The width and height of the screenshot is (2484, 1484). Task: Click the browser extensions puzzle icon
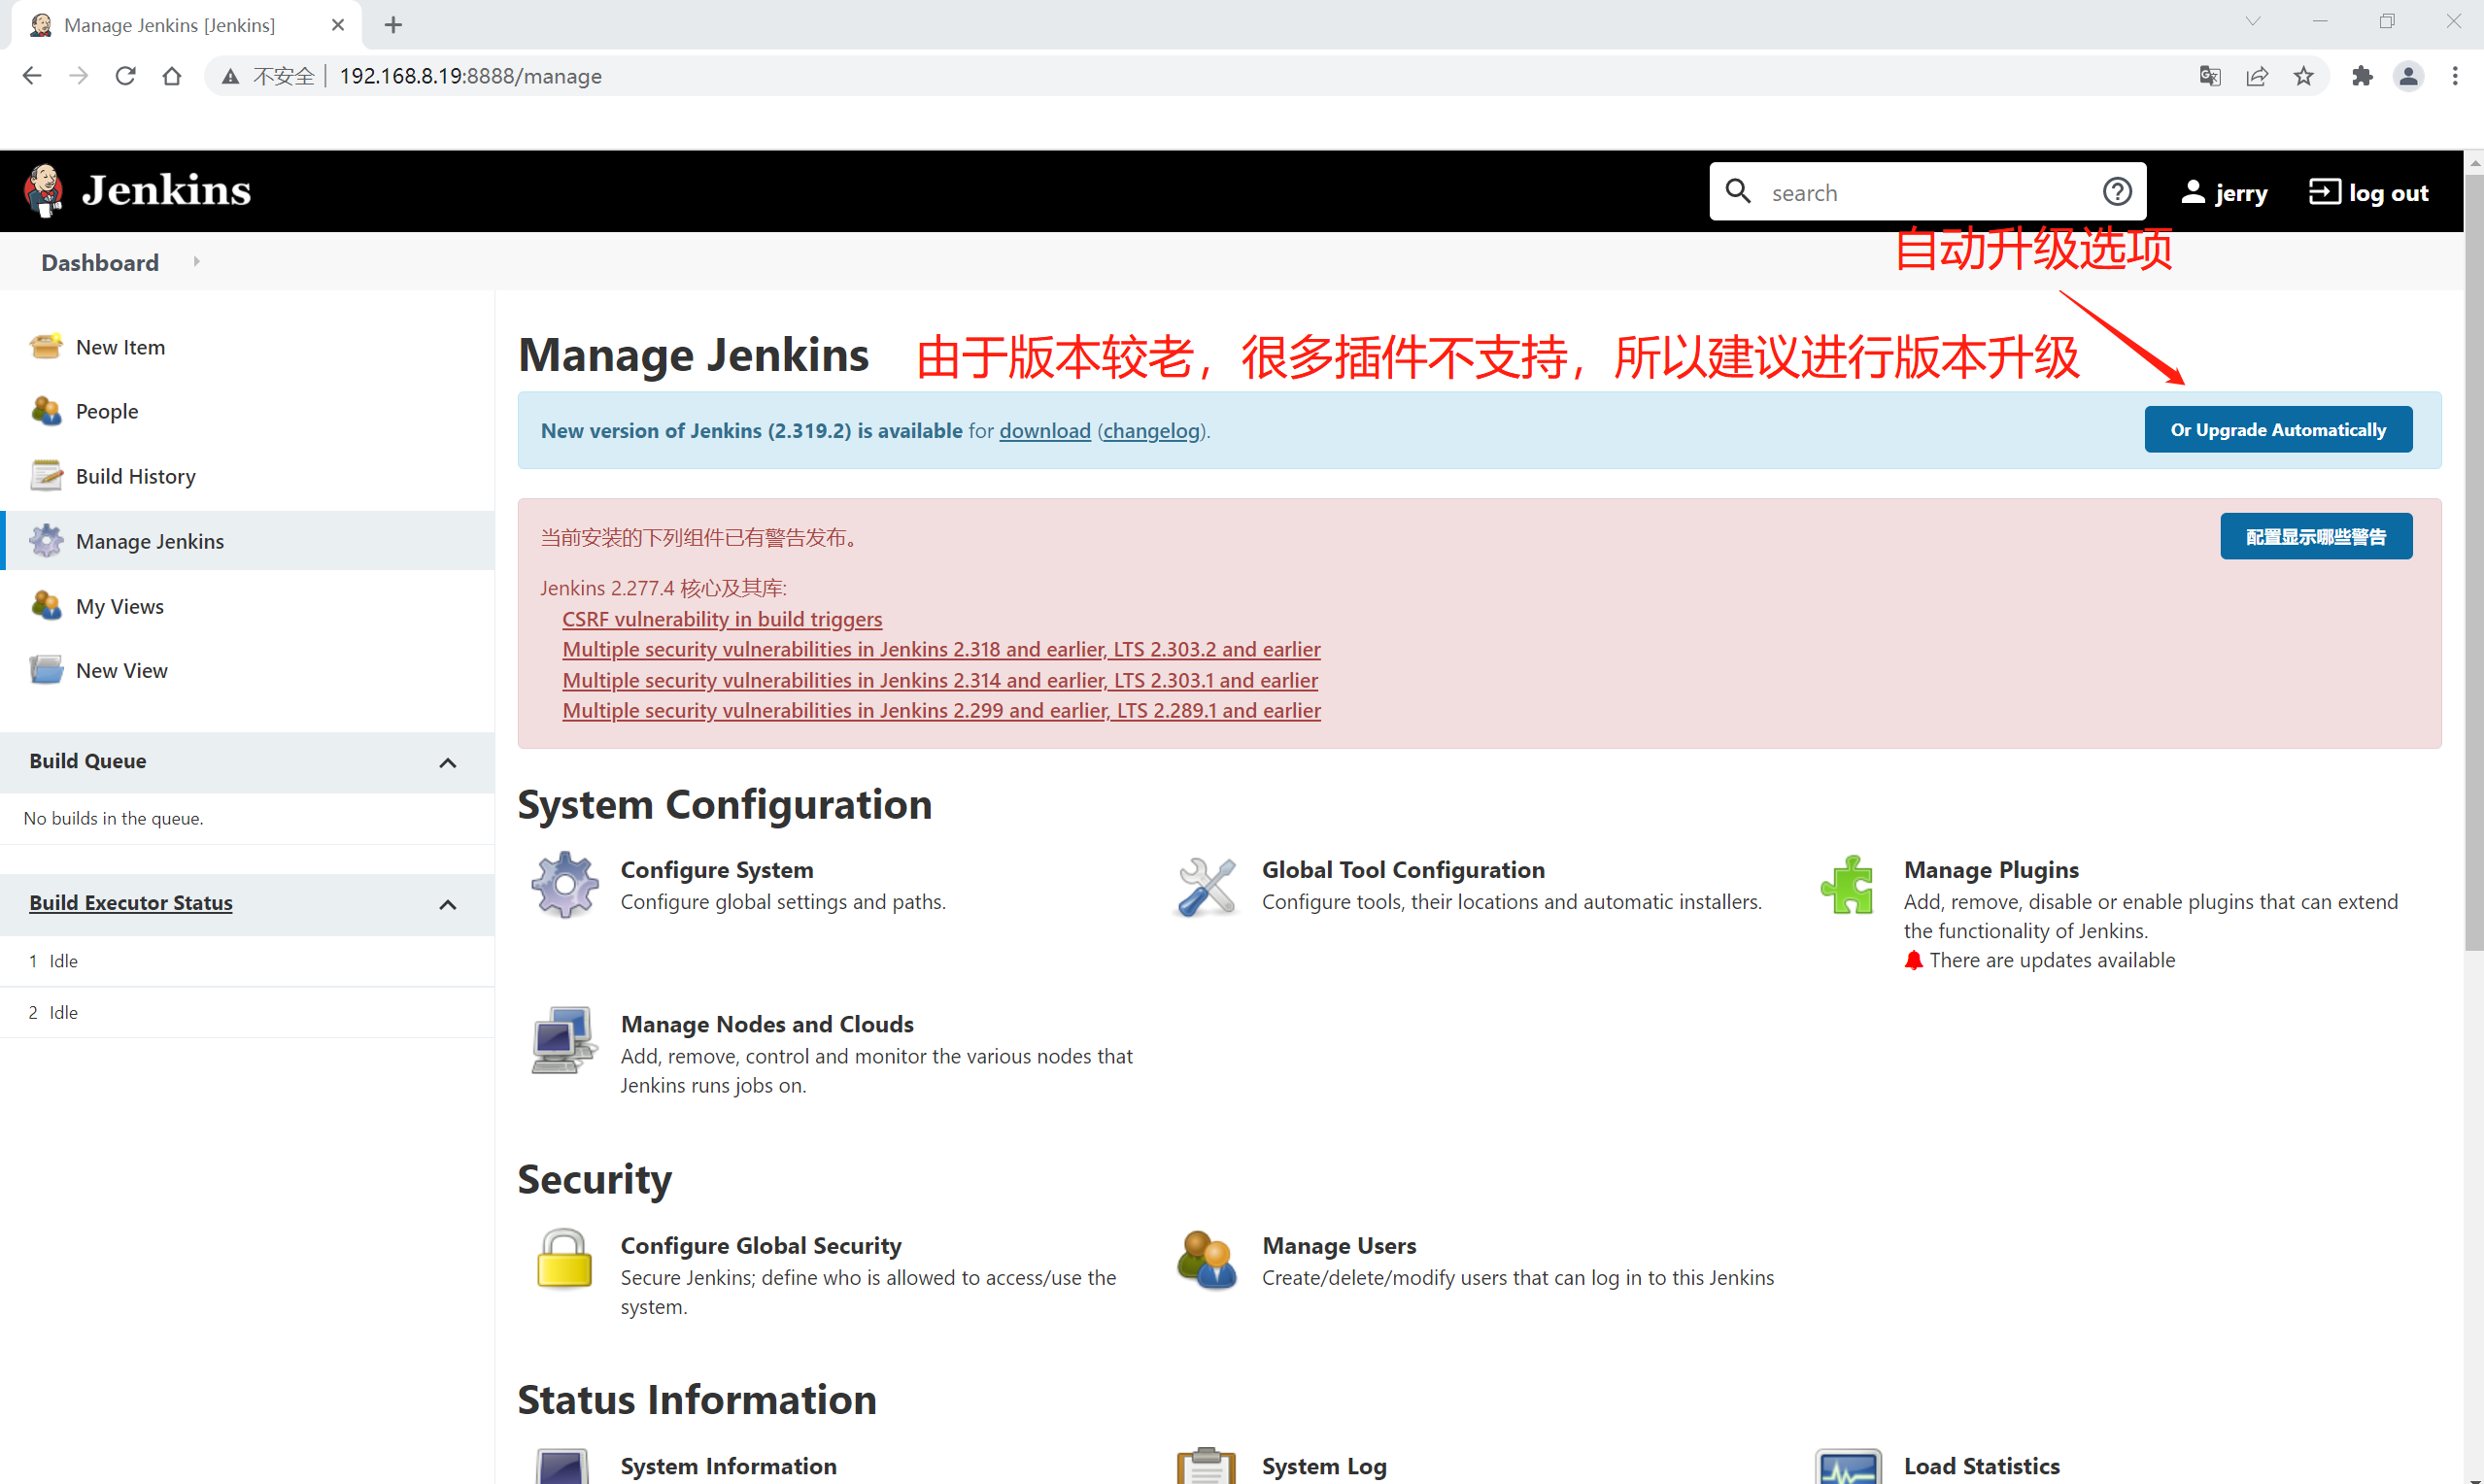(x=2362, y=76)
